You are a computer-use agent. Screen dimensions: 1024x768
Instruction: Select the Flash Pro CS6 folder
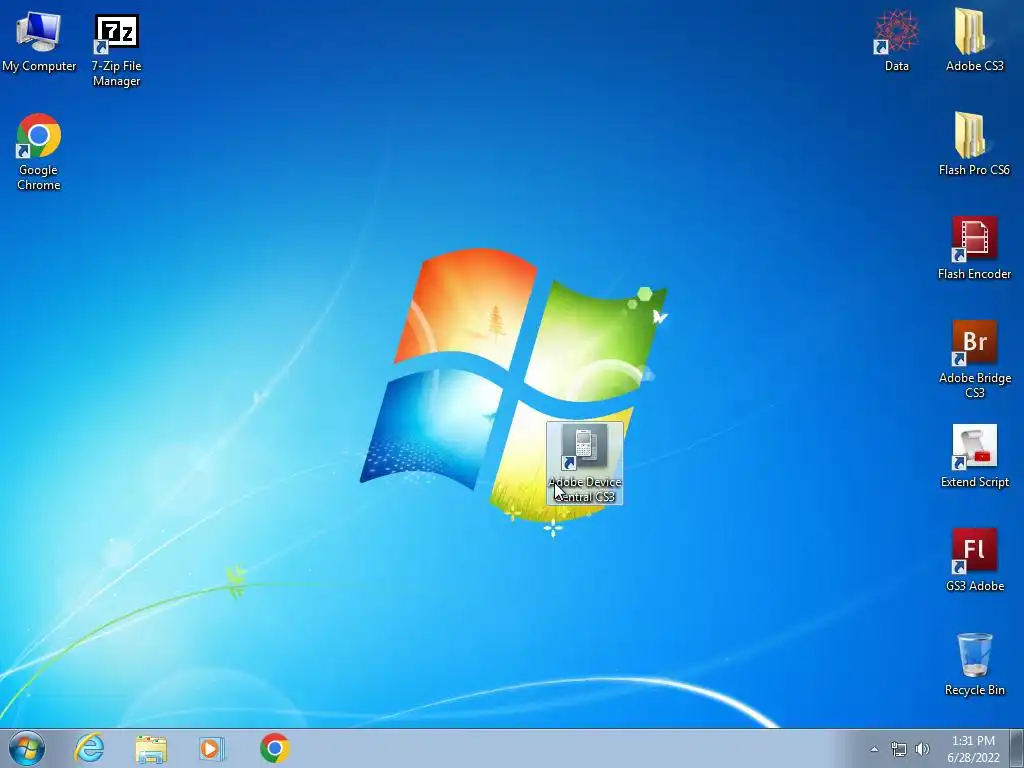click(x=974, y=144)
